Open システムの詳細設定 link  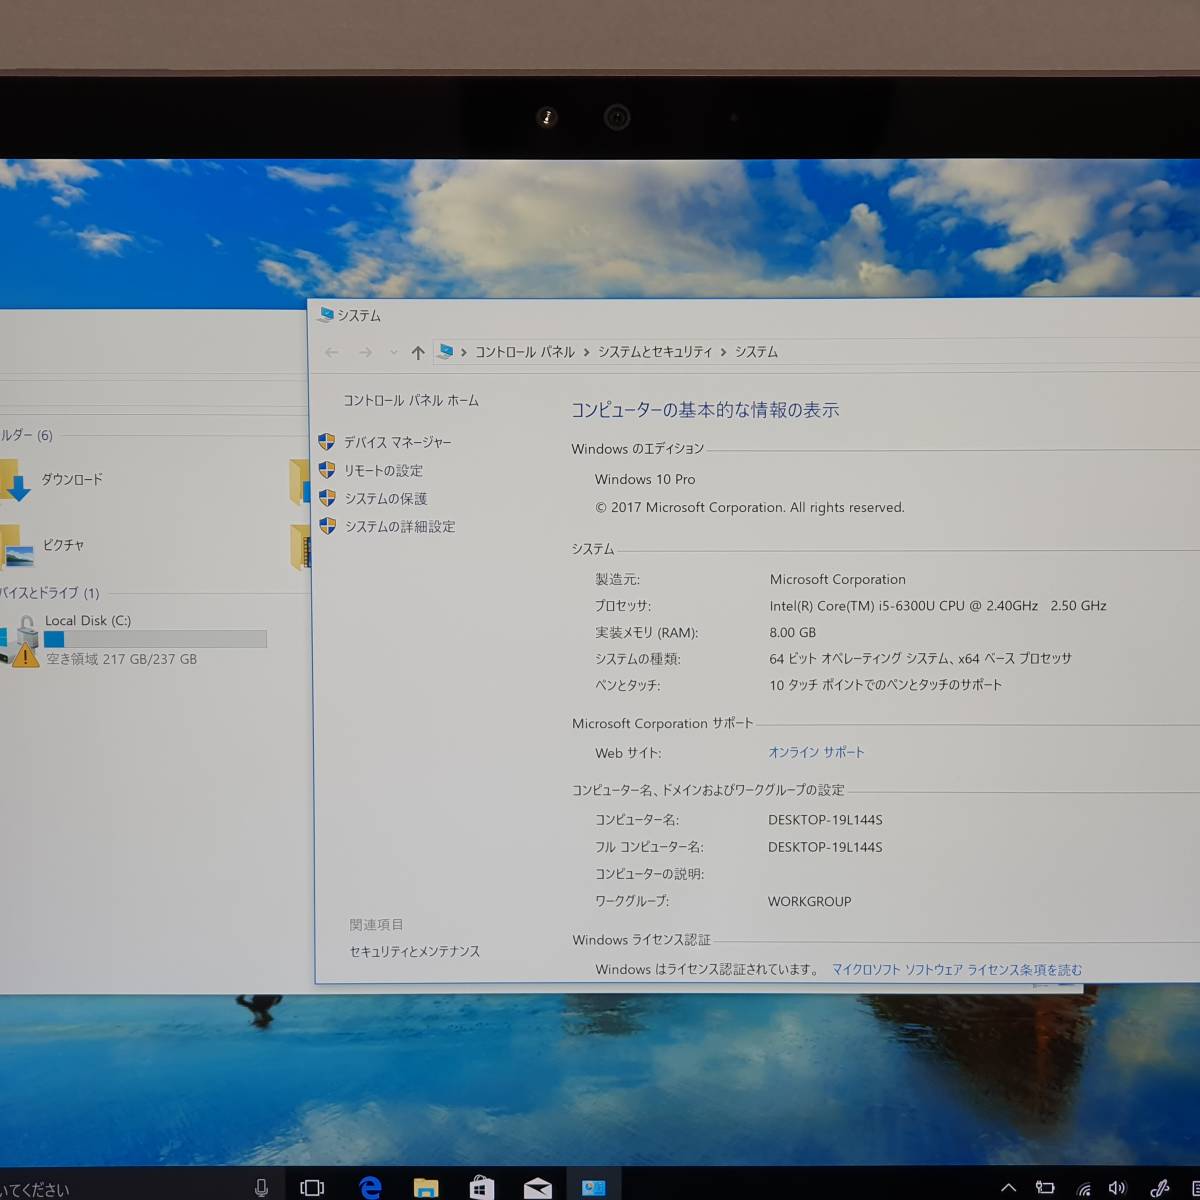coord(400,526)
